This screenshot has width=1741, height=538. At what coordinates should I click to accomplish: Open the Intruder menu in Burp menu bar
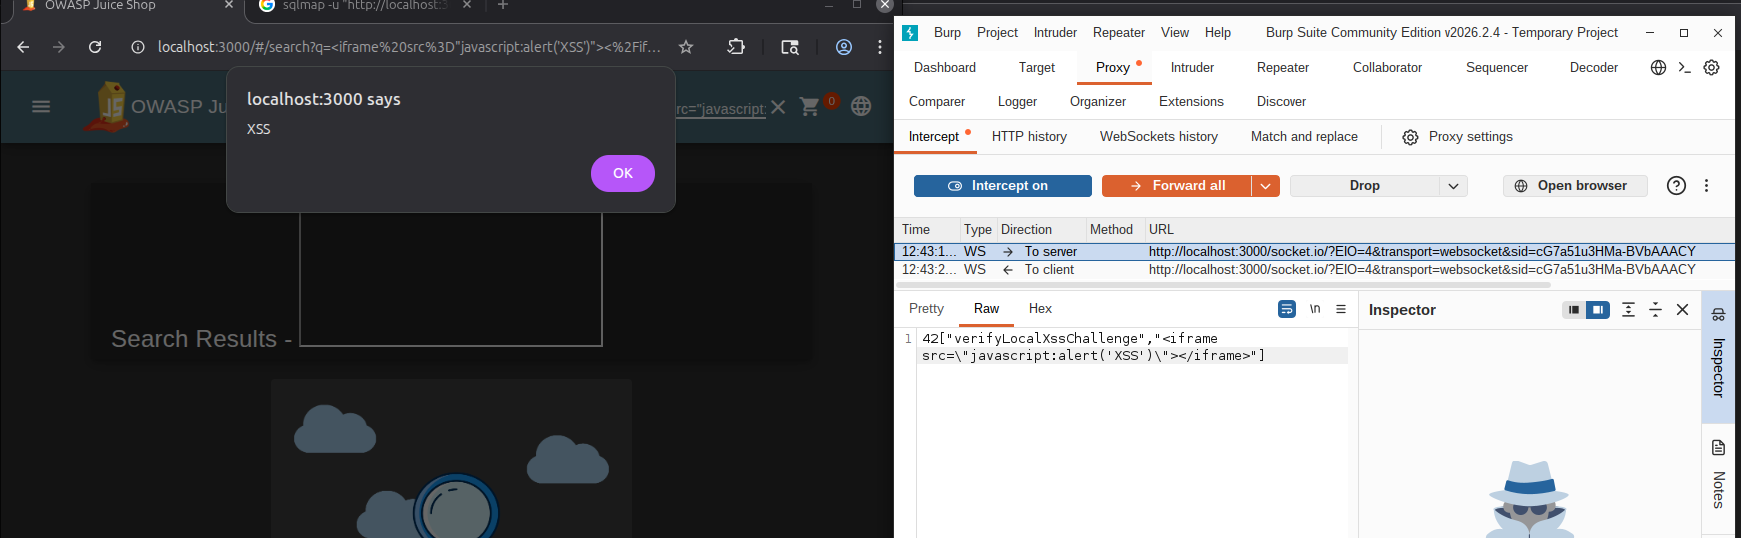[1055, 32]
